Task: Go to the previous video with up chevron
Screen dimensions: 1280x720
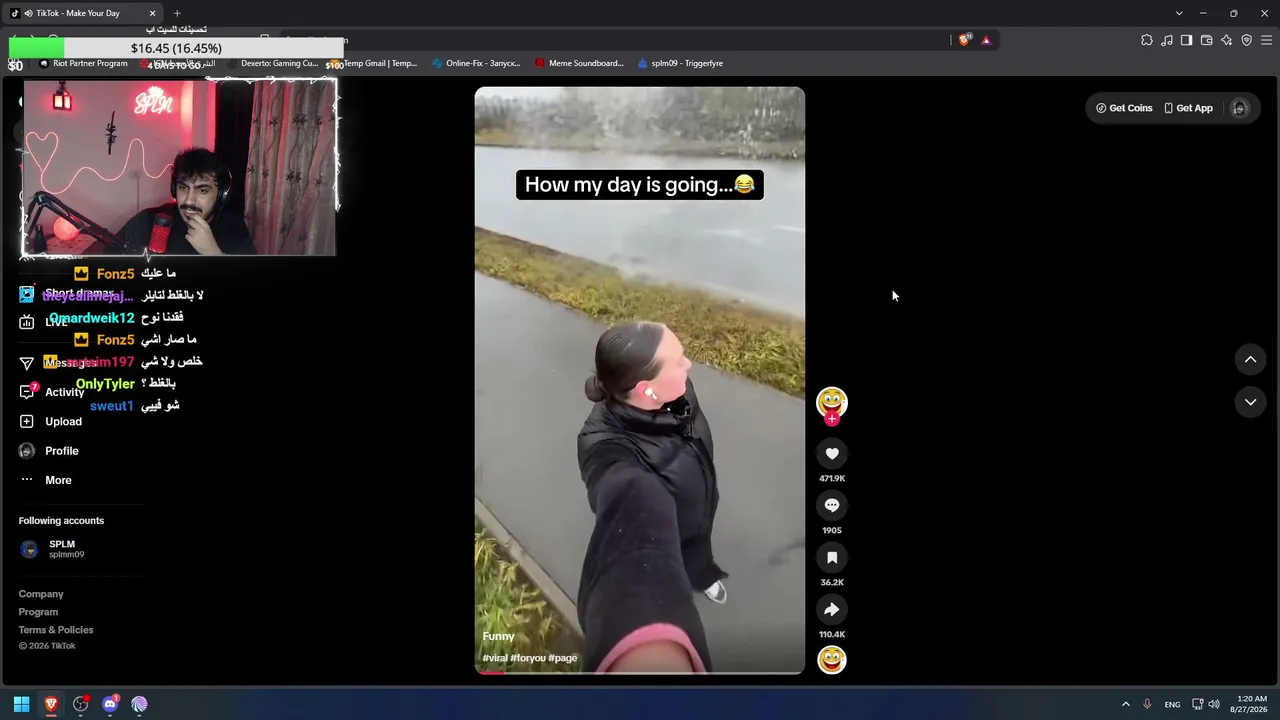Action: [1250, 359]
